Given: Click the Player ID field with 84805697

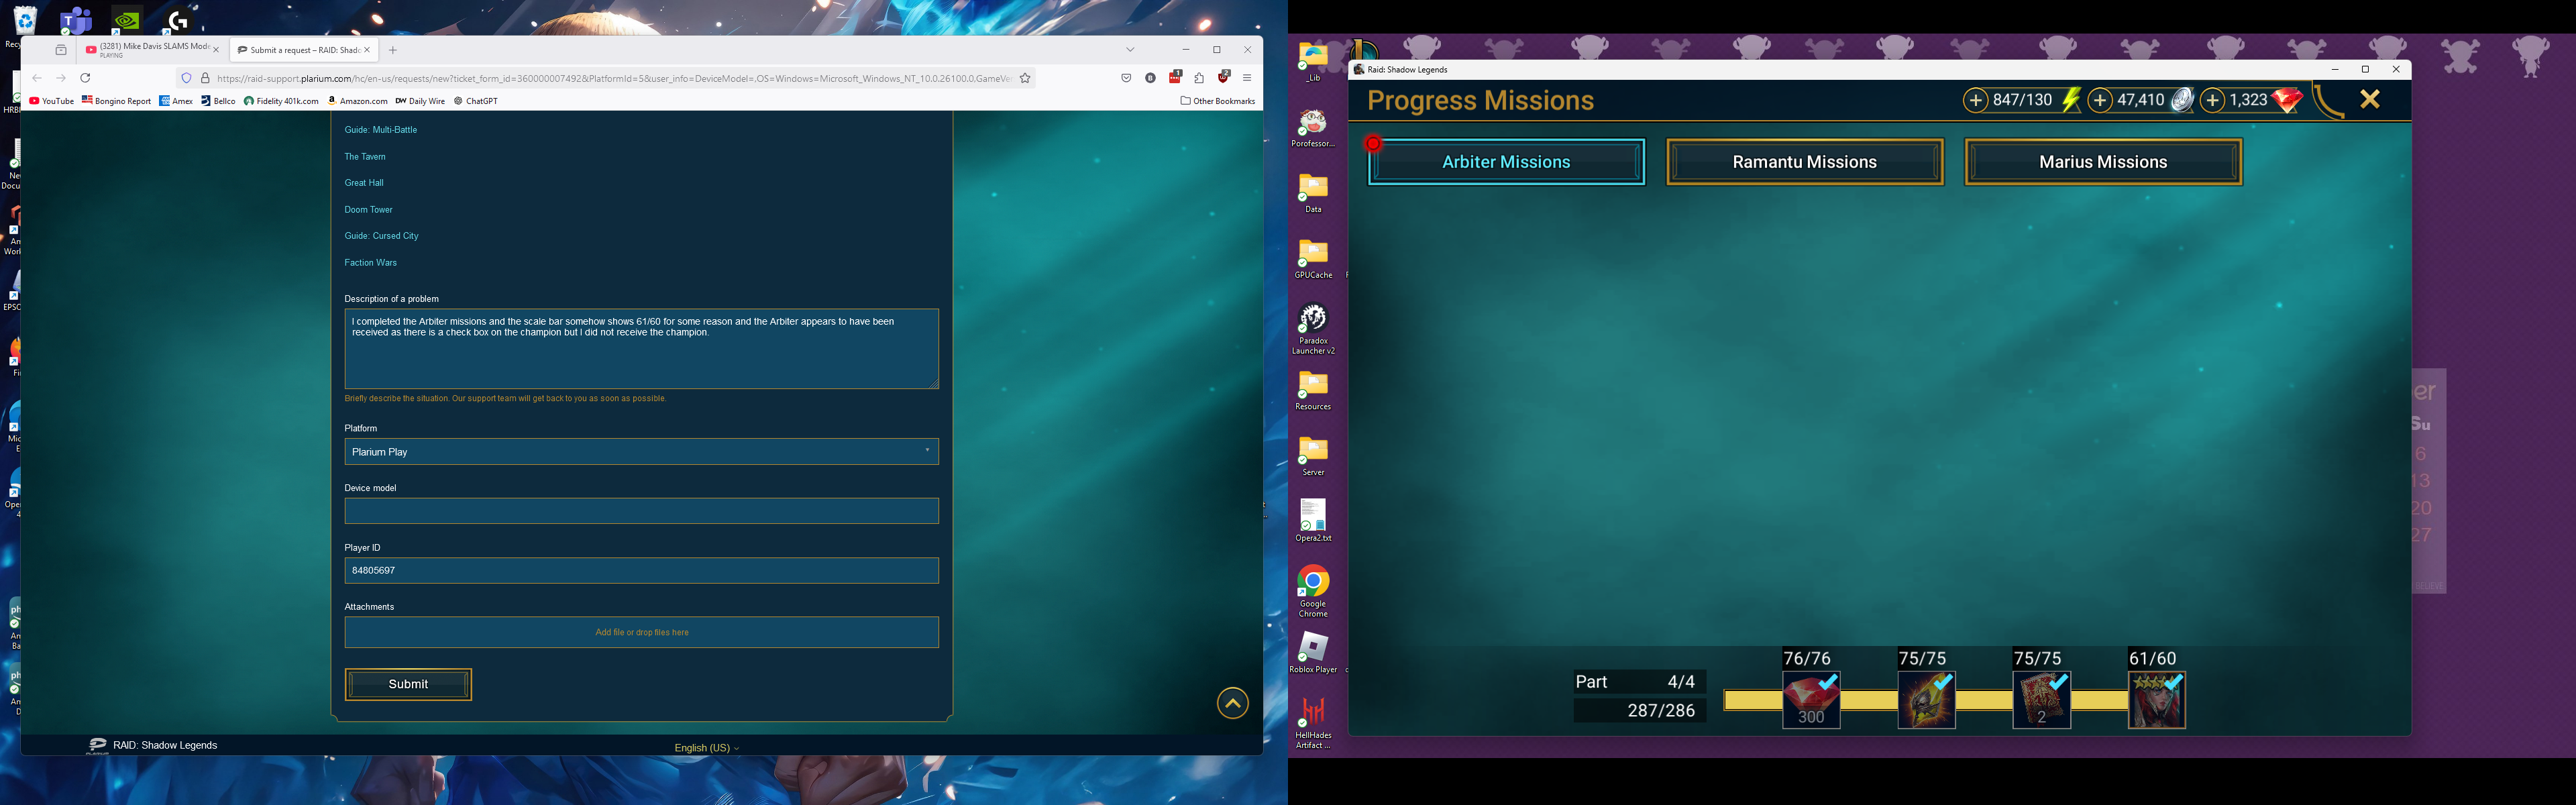Looking at the screenshot, I should tap(641, 570).
